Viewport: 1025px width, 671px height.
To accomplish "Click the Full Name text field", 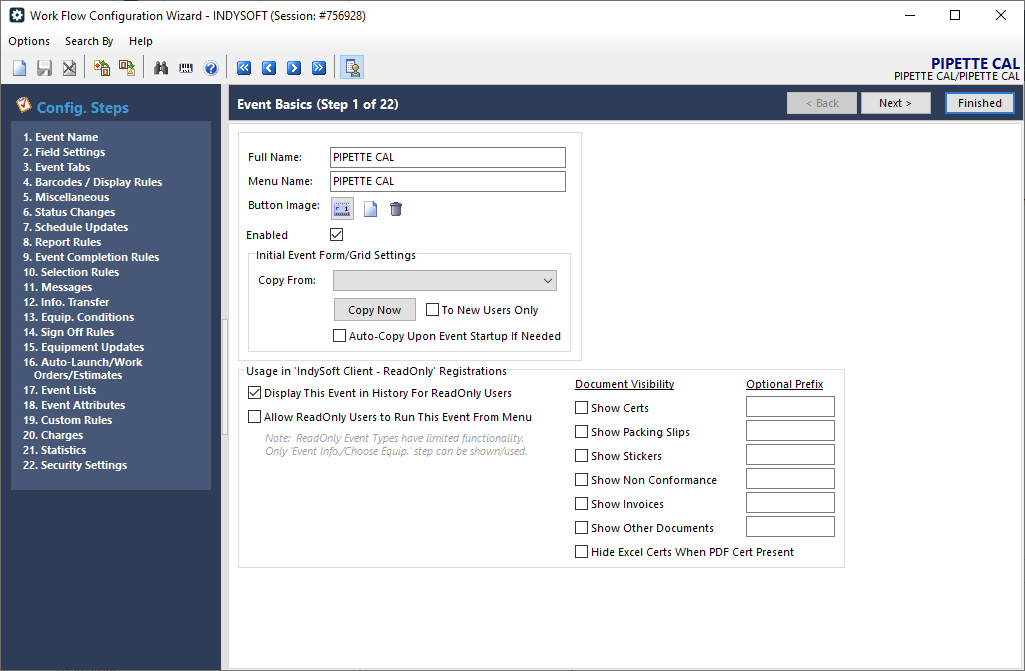I will click(x=447, y=157).
